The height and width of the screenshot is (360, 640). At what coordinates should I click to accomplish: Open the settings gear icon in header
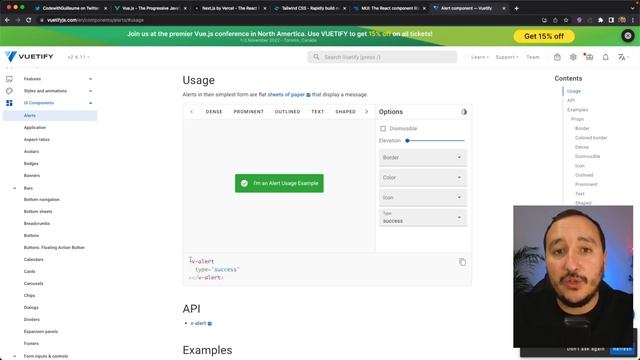(573, 57)
